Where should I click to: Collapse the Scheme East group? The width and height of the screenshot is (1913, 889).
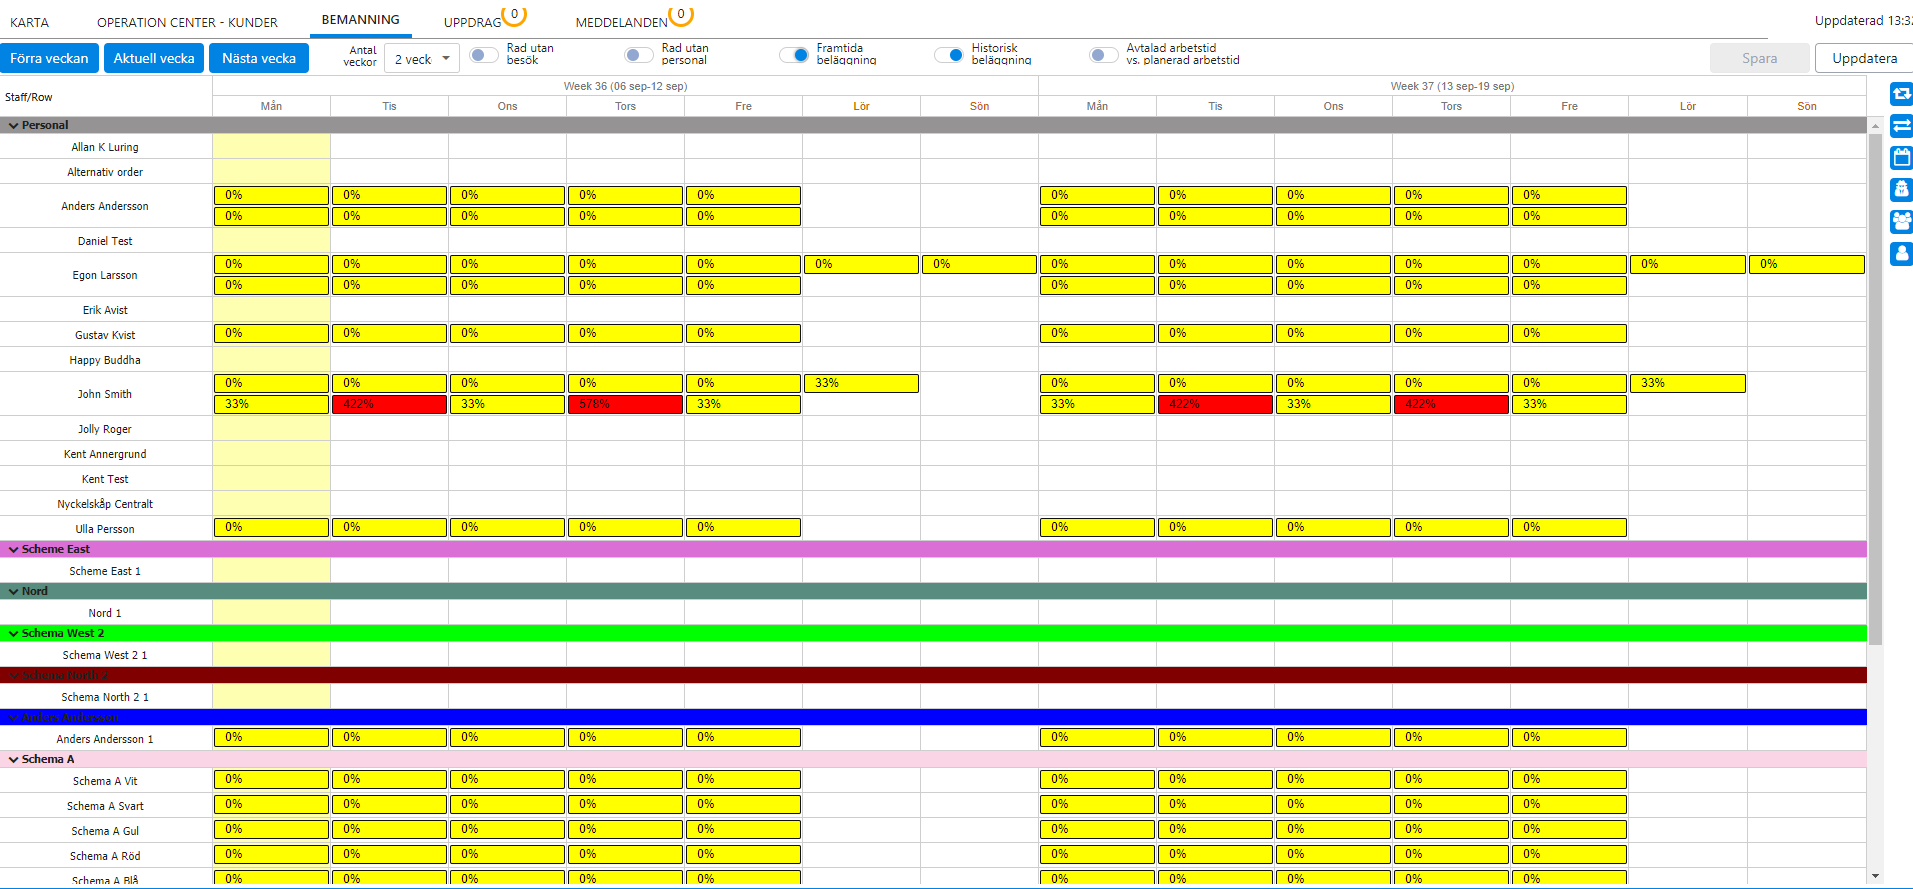[14, 550]
